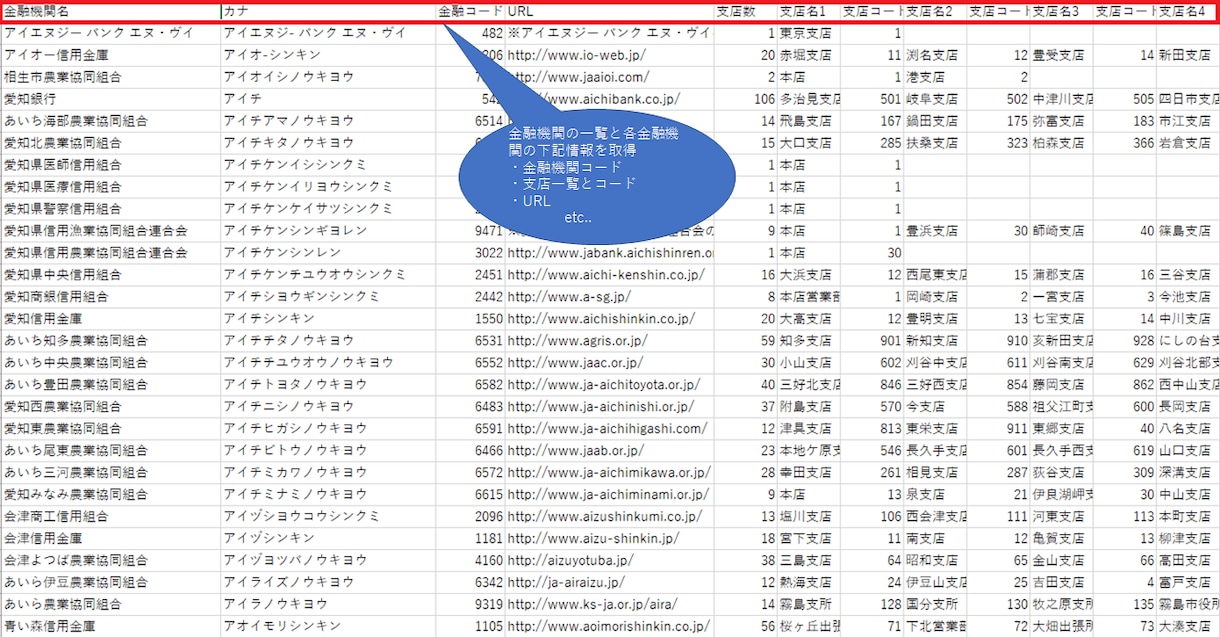Click the branch cell 豊浜支店

(x=935, y=231)
